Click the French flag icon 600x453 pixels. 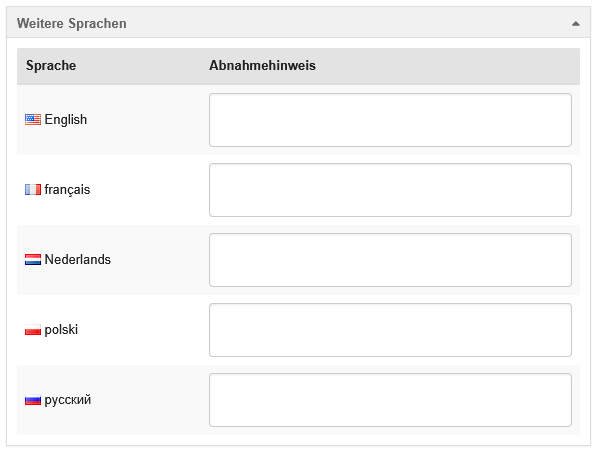click(x=33, y=190)
